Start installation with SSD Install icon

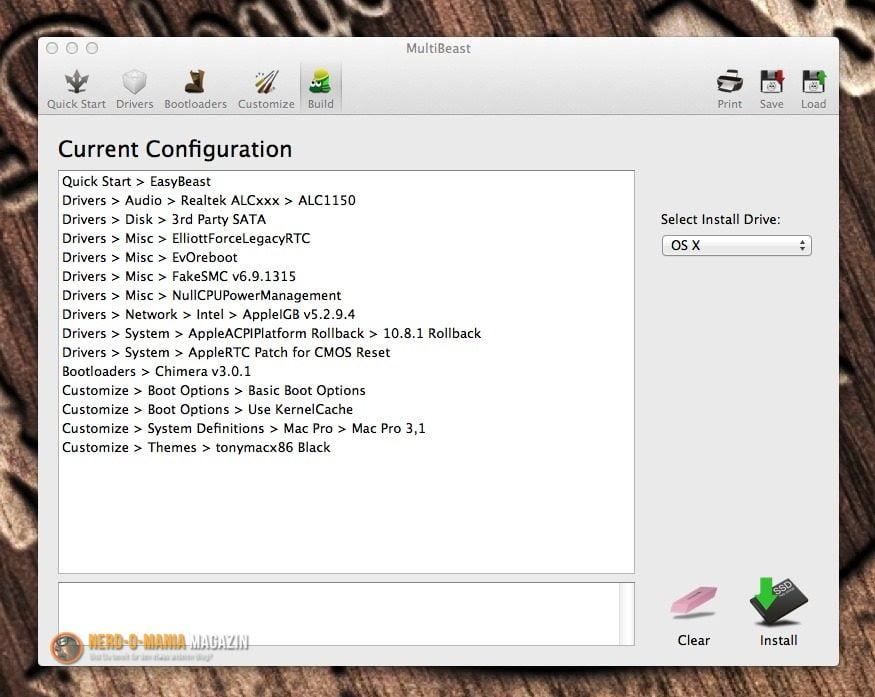pos(778,612)
